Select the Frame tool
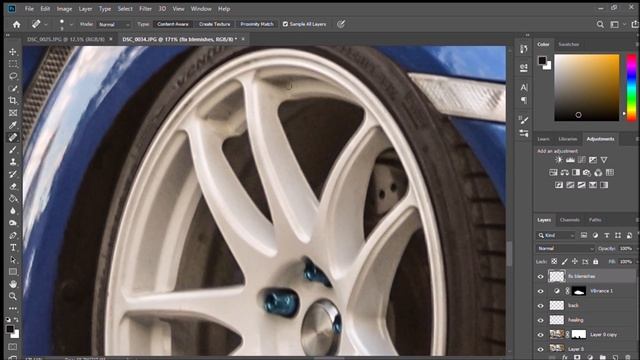Screen dimensions: 640x360 click(x=13, y=113)
